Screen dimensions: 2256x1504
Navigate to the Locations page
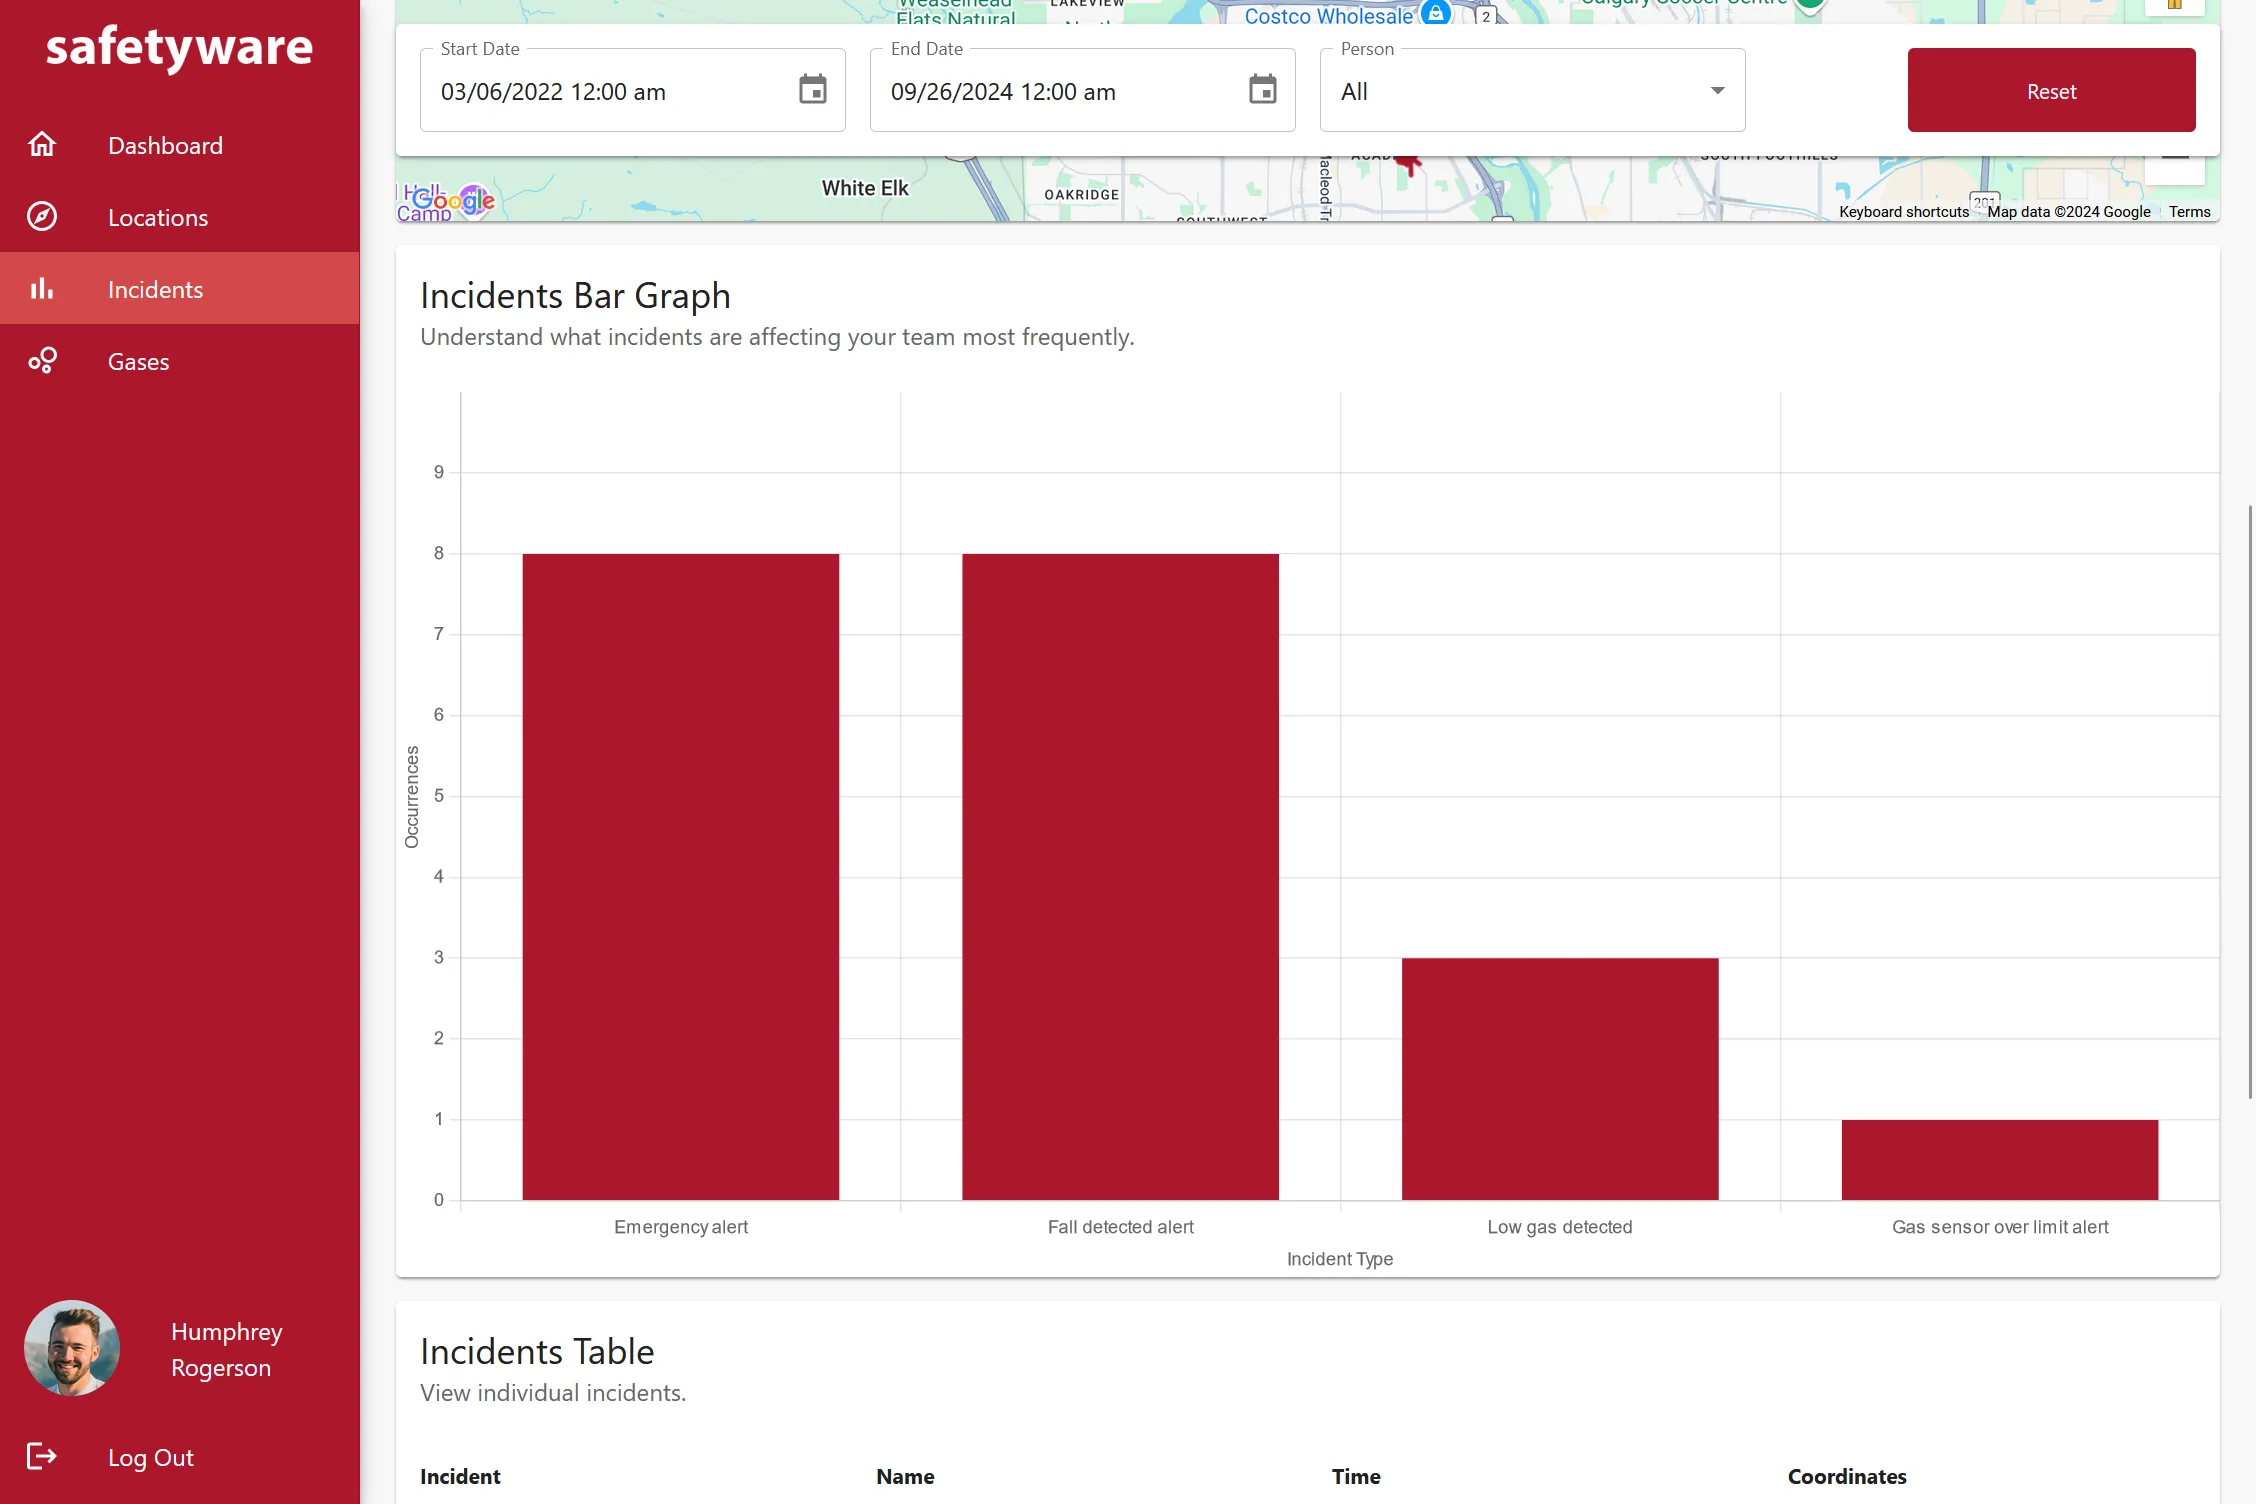pyautogui.click(x=180, y=218)
